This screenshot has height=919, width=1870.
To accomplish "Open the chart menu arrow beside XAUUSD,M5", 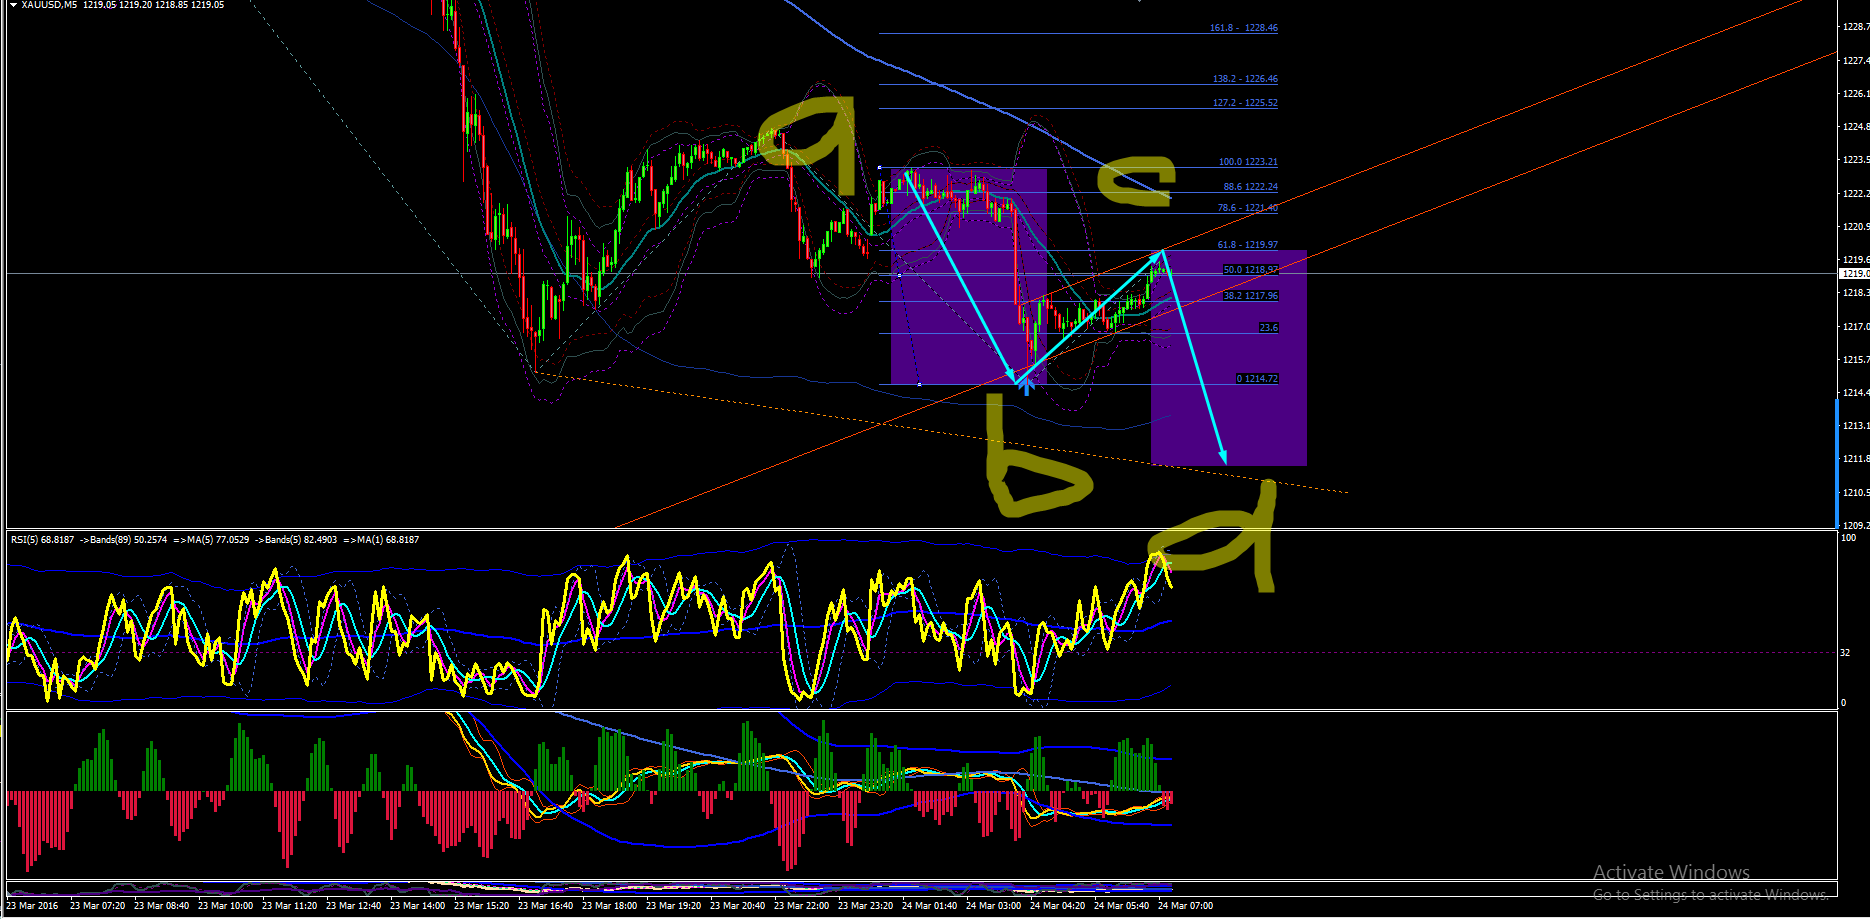I will coord(13,5).
